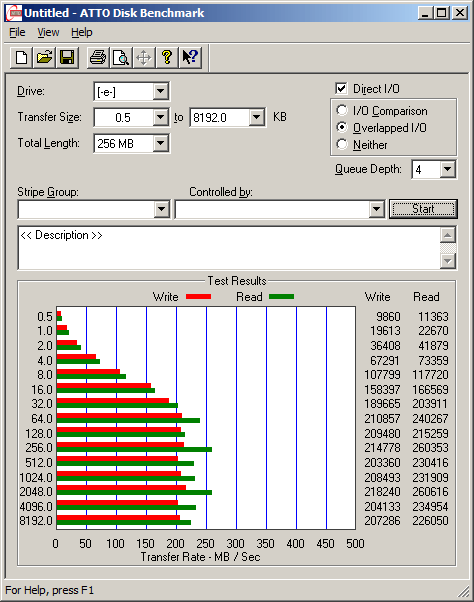Print results using the printer icon
The height and width of the screenshot is (602, 474).
tap(98, 58)
